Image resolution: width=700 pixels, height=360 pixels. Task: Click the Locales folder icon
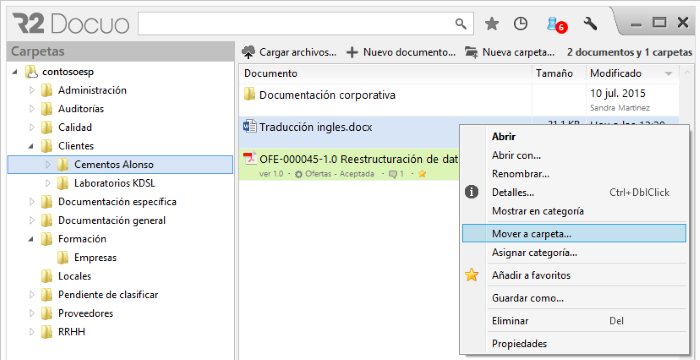coord(46,276)
